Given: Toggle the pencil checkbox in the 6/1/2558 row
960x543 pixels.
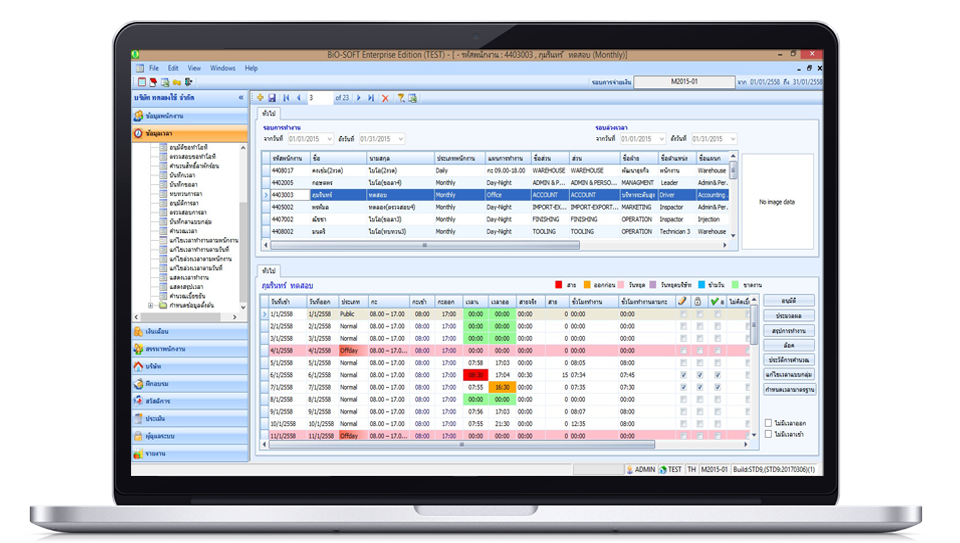Looking at the screenshot, I should [x=683, y=375].
